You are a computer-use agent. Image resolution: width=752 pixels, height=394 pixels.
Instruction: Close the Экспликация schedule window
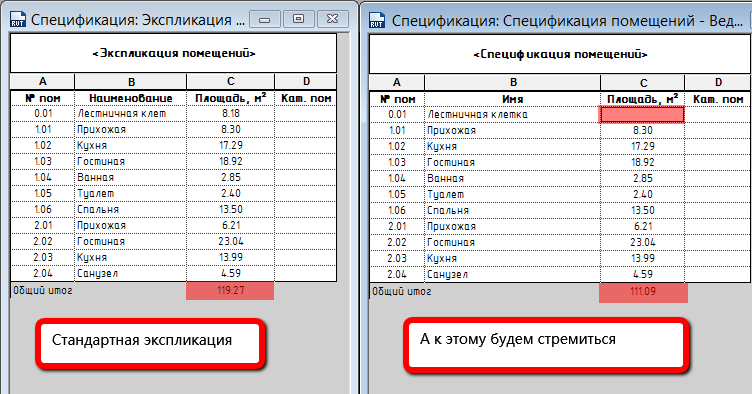[332, 19]
